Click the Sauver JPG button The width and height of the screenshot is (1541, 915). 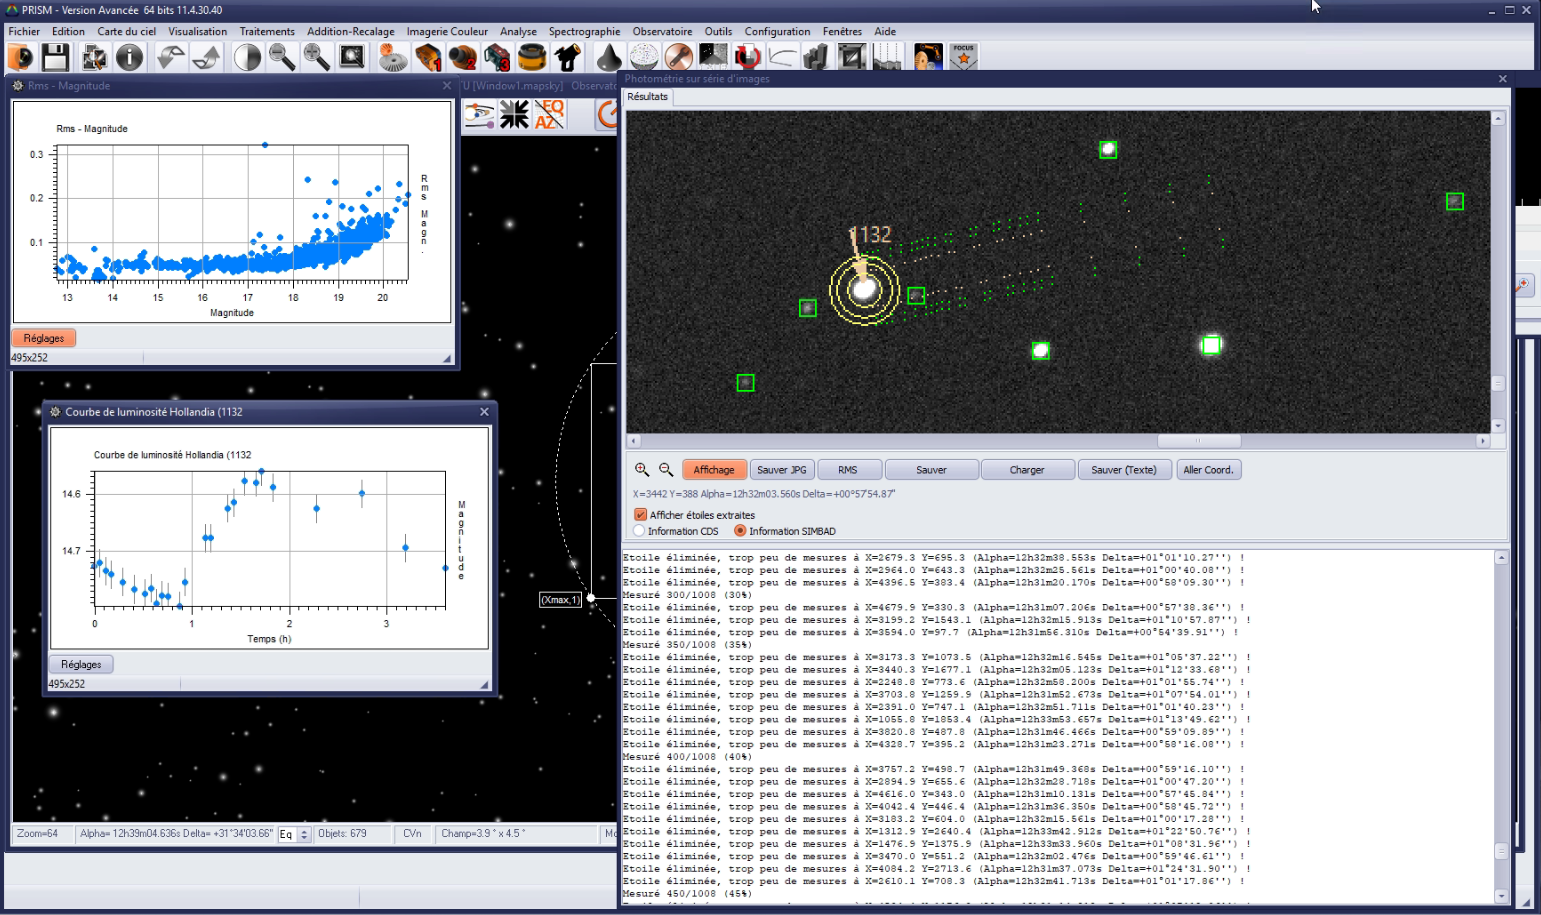tap(781, 470)
